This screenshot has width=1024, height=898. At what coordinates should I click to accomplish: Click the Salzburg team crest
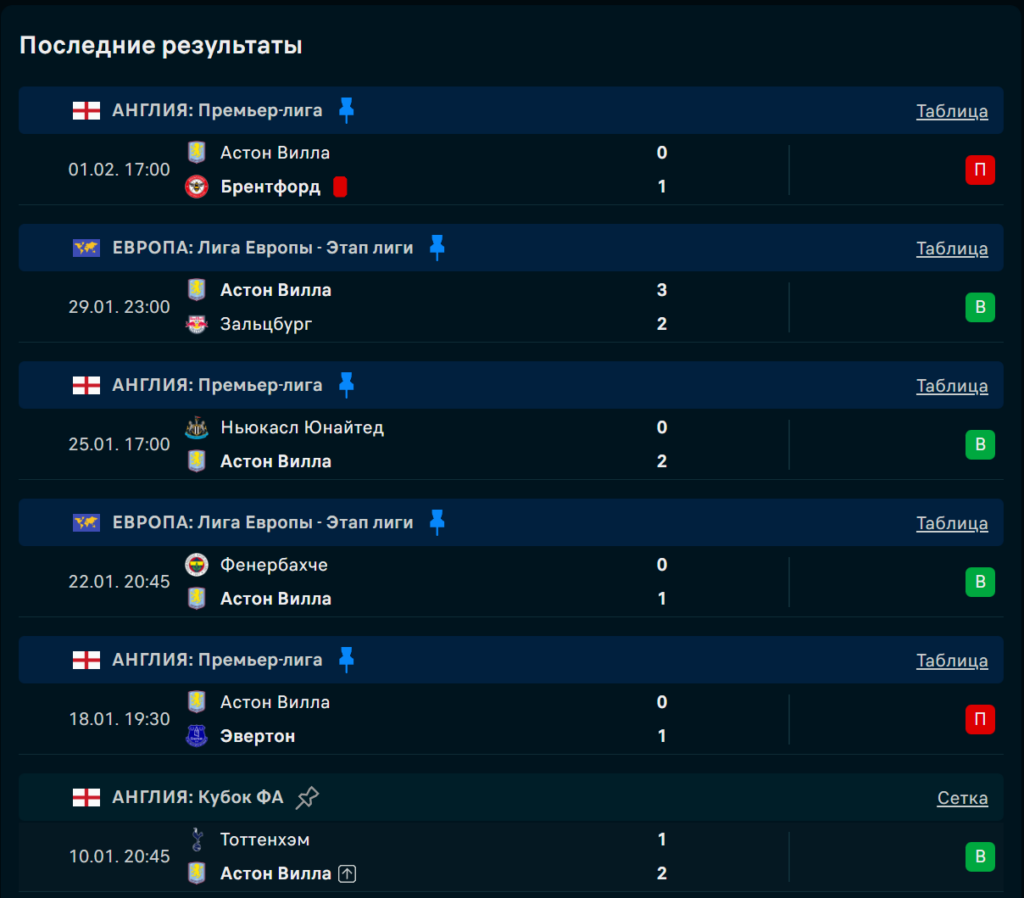[197, 324]
